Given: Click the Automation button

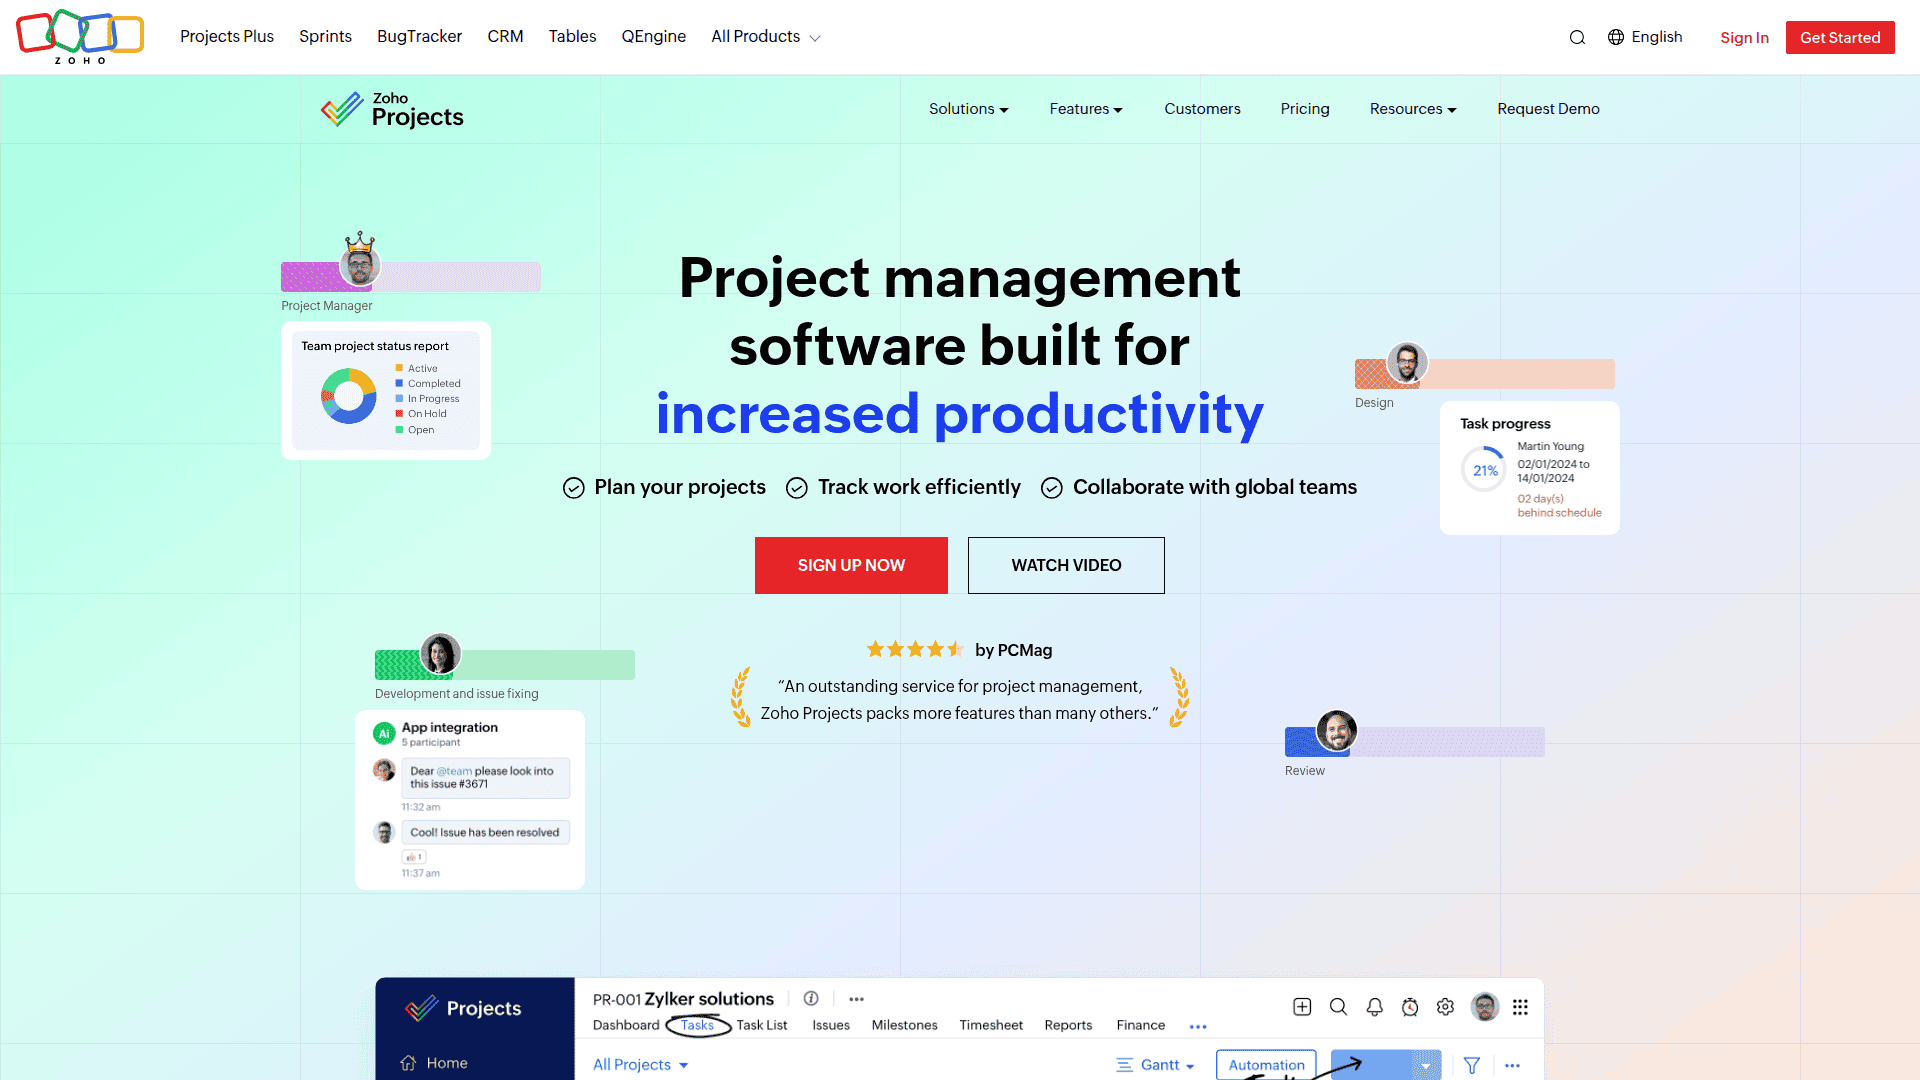Looking at the screenshot, I should [1266, 1065].
